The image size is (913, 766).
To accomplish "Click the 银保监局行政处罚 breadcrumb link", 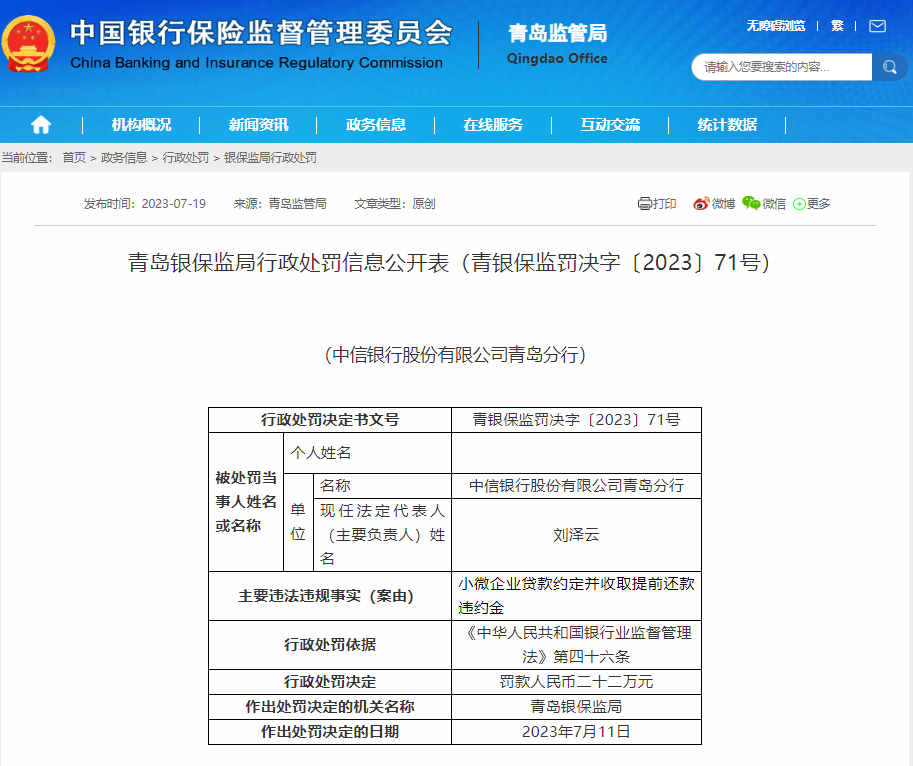I will [270, 158].
